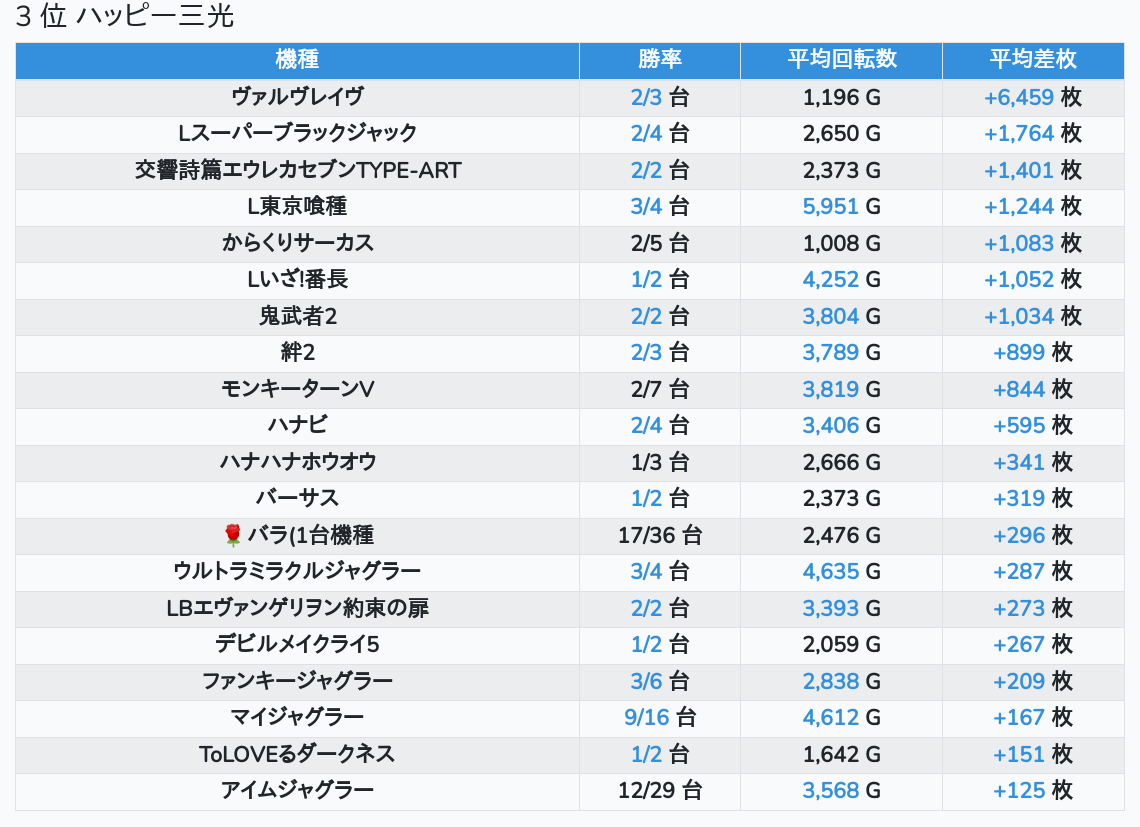Image resolution: width=1140 pixels, height=827 pixels.
Task: Select the ハナハナホウオウ machine name
Action: pos(297,462)
